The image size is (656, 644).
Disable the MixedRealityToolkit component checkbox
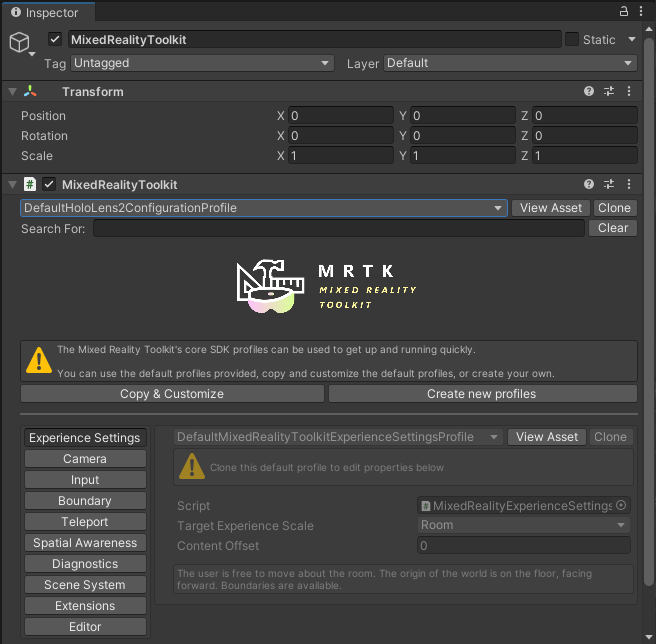(48, 185)
